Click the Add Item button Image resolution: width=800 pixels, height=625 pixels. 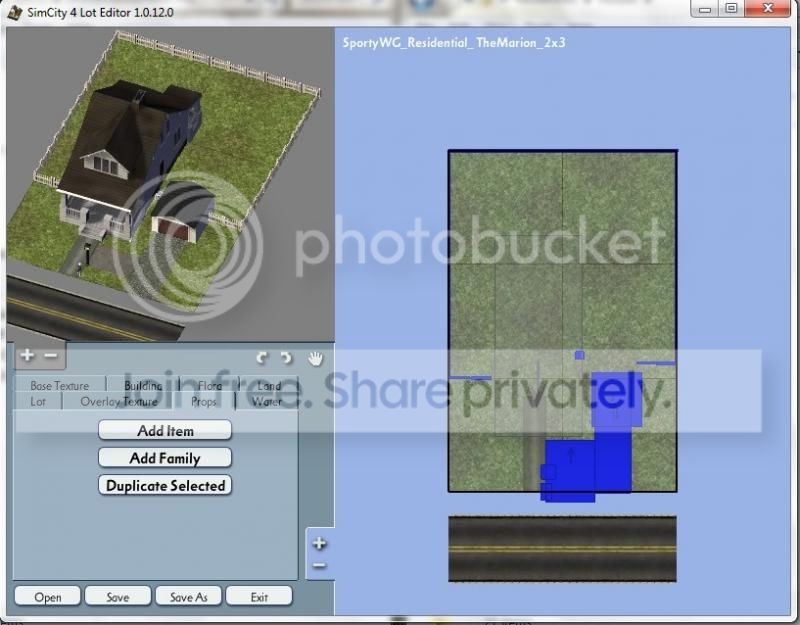(165, 431)
